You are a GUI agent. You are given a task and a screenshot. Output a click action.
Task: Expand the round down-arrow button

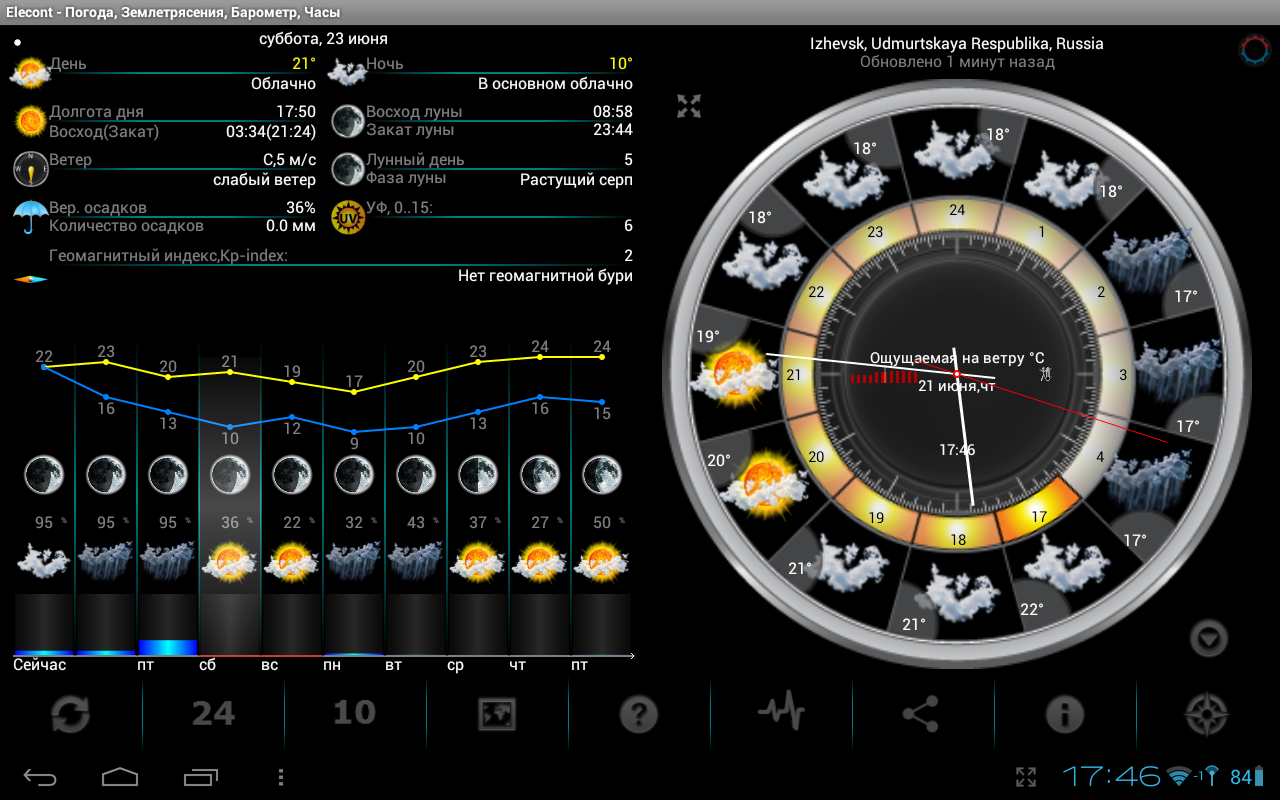[1209, 638]
